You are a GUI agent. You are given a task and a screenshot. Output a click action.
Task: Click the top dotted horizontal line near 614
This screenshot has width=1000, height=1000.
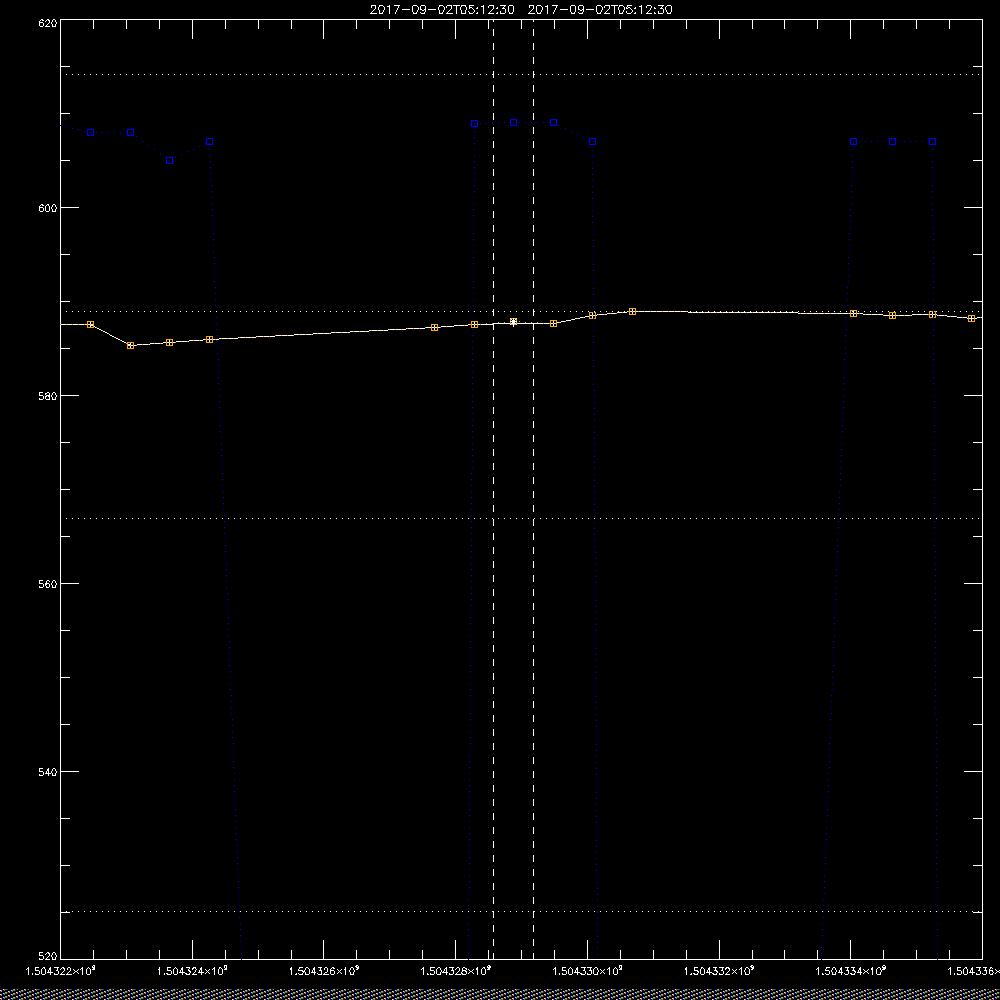[x=521, y=75]
